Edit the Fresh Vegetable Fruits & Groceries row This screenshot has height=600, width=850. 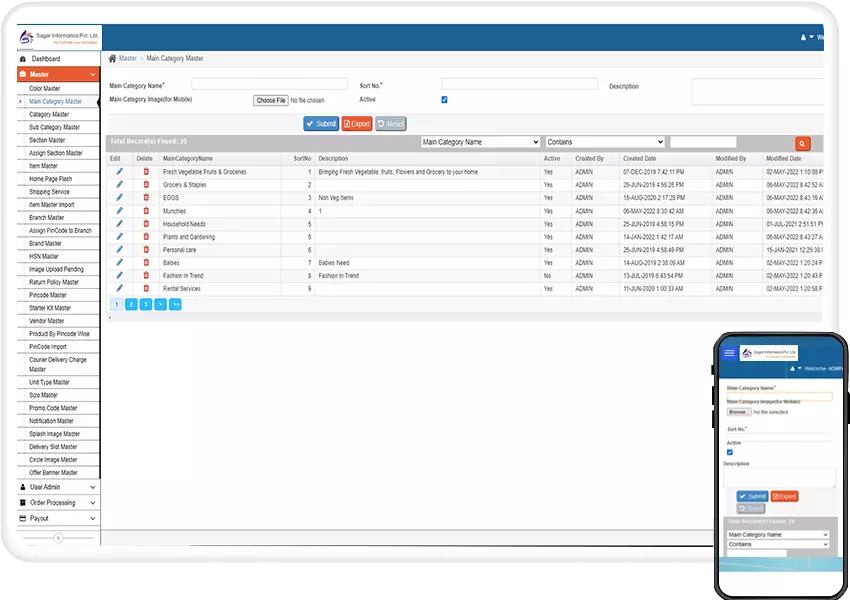(x=119, y=171)
